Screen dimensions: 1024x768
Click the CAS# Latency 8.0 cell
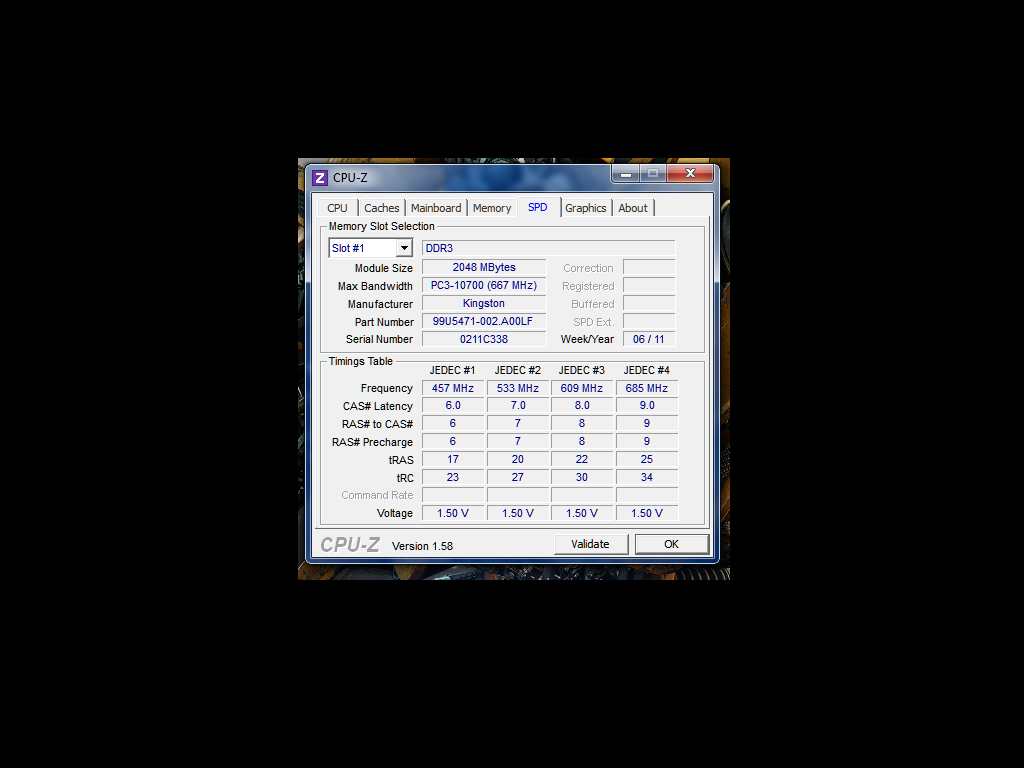coord(582,406)
